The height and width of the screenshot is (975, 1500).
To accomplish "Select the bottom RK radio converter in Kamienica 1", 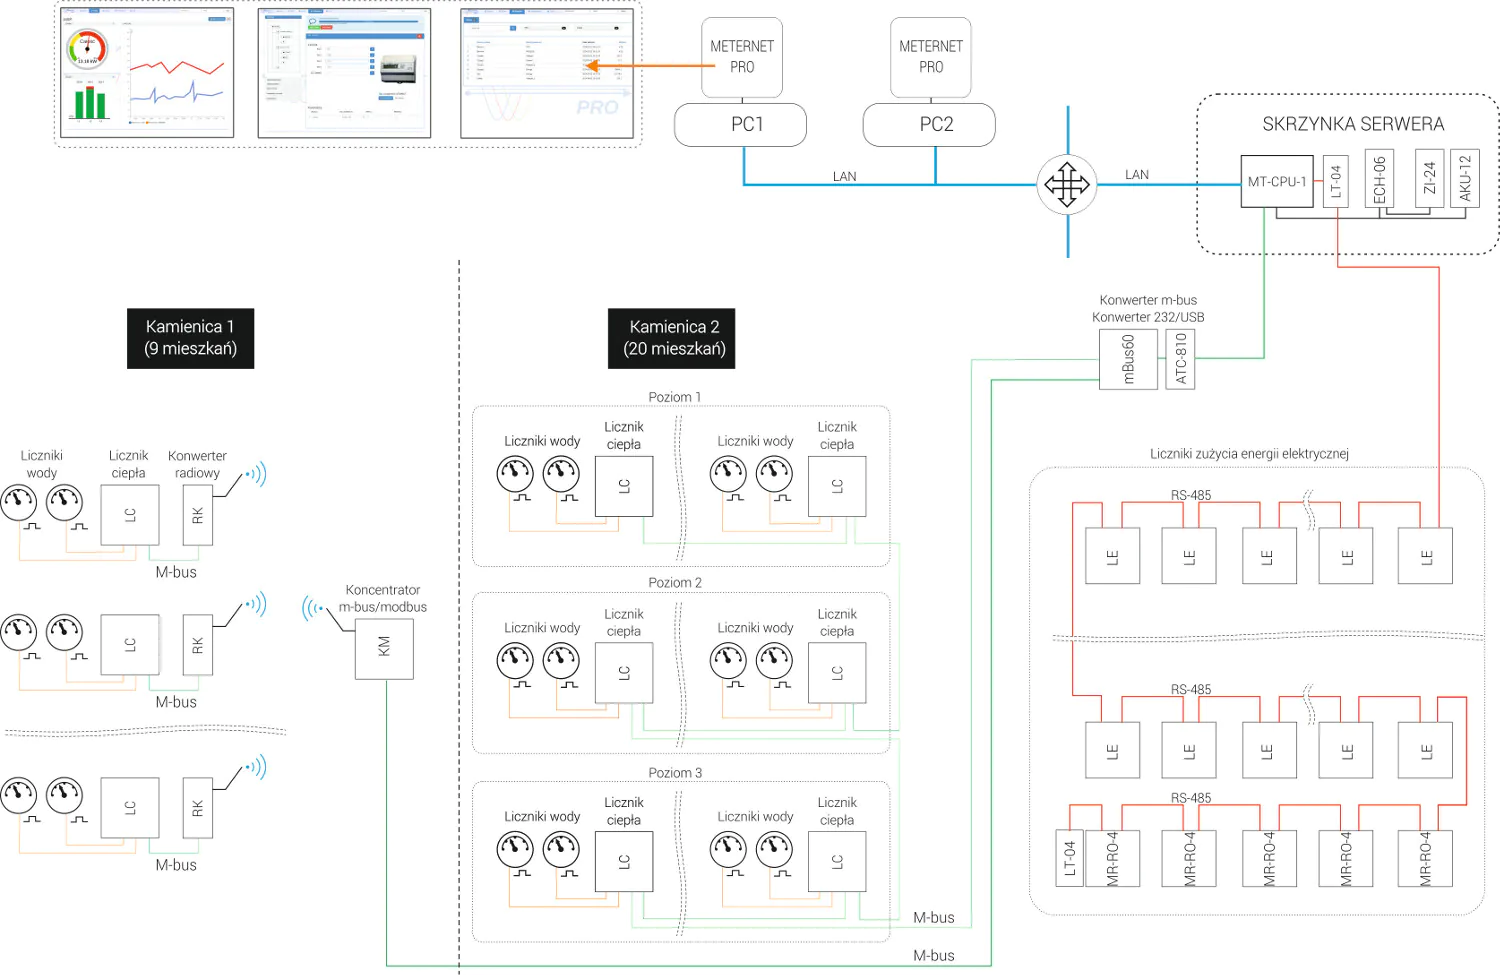I will (x=198, y=808).
